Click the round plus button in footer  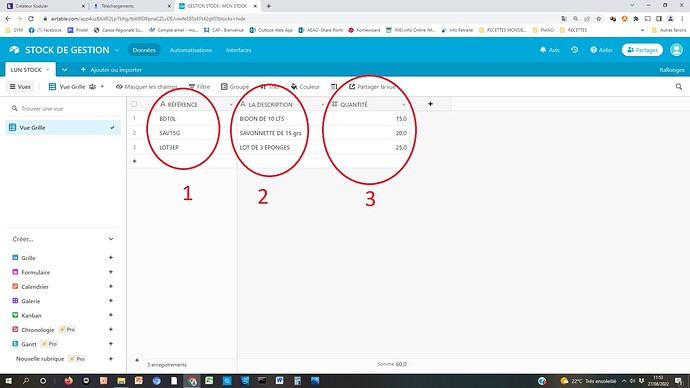pos(137,360)
